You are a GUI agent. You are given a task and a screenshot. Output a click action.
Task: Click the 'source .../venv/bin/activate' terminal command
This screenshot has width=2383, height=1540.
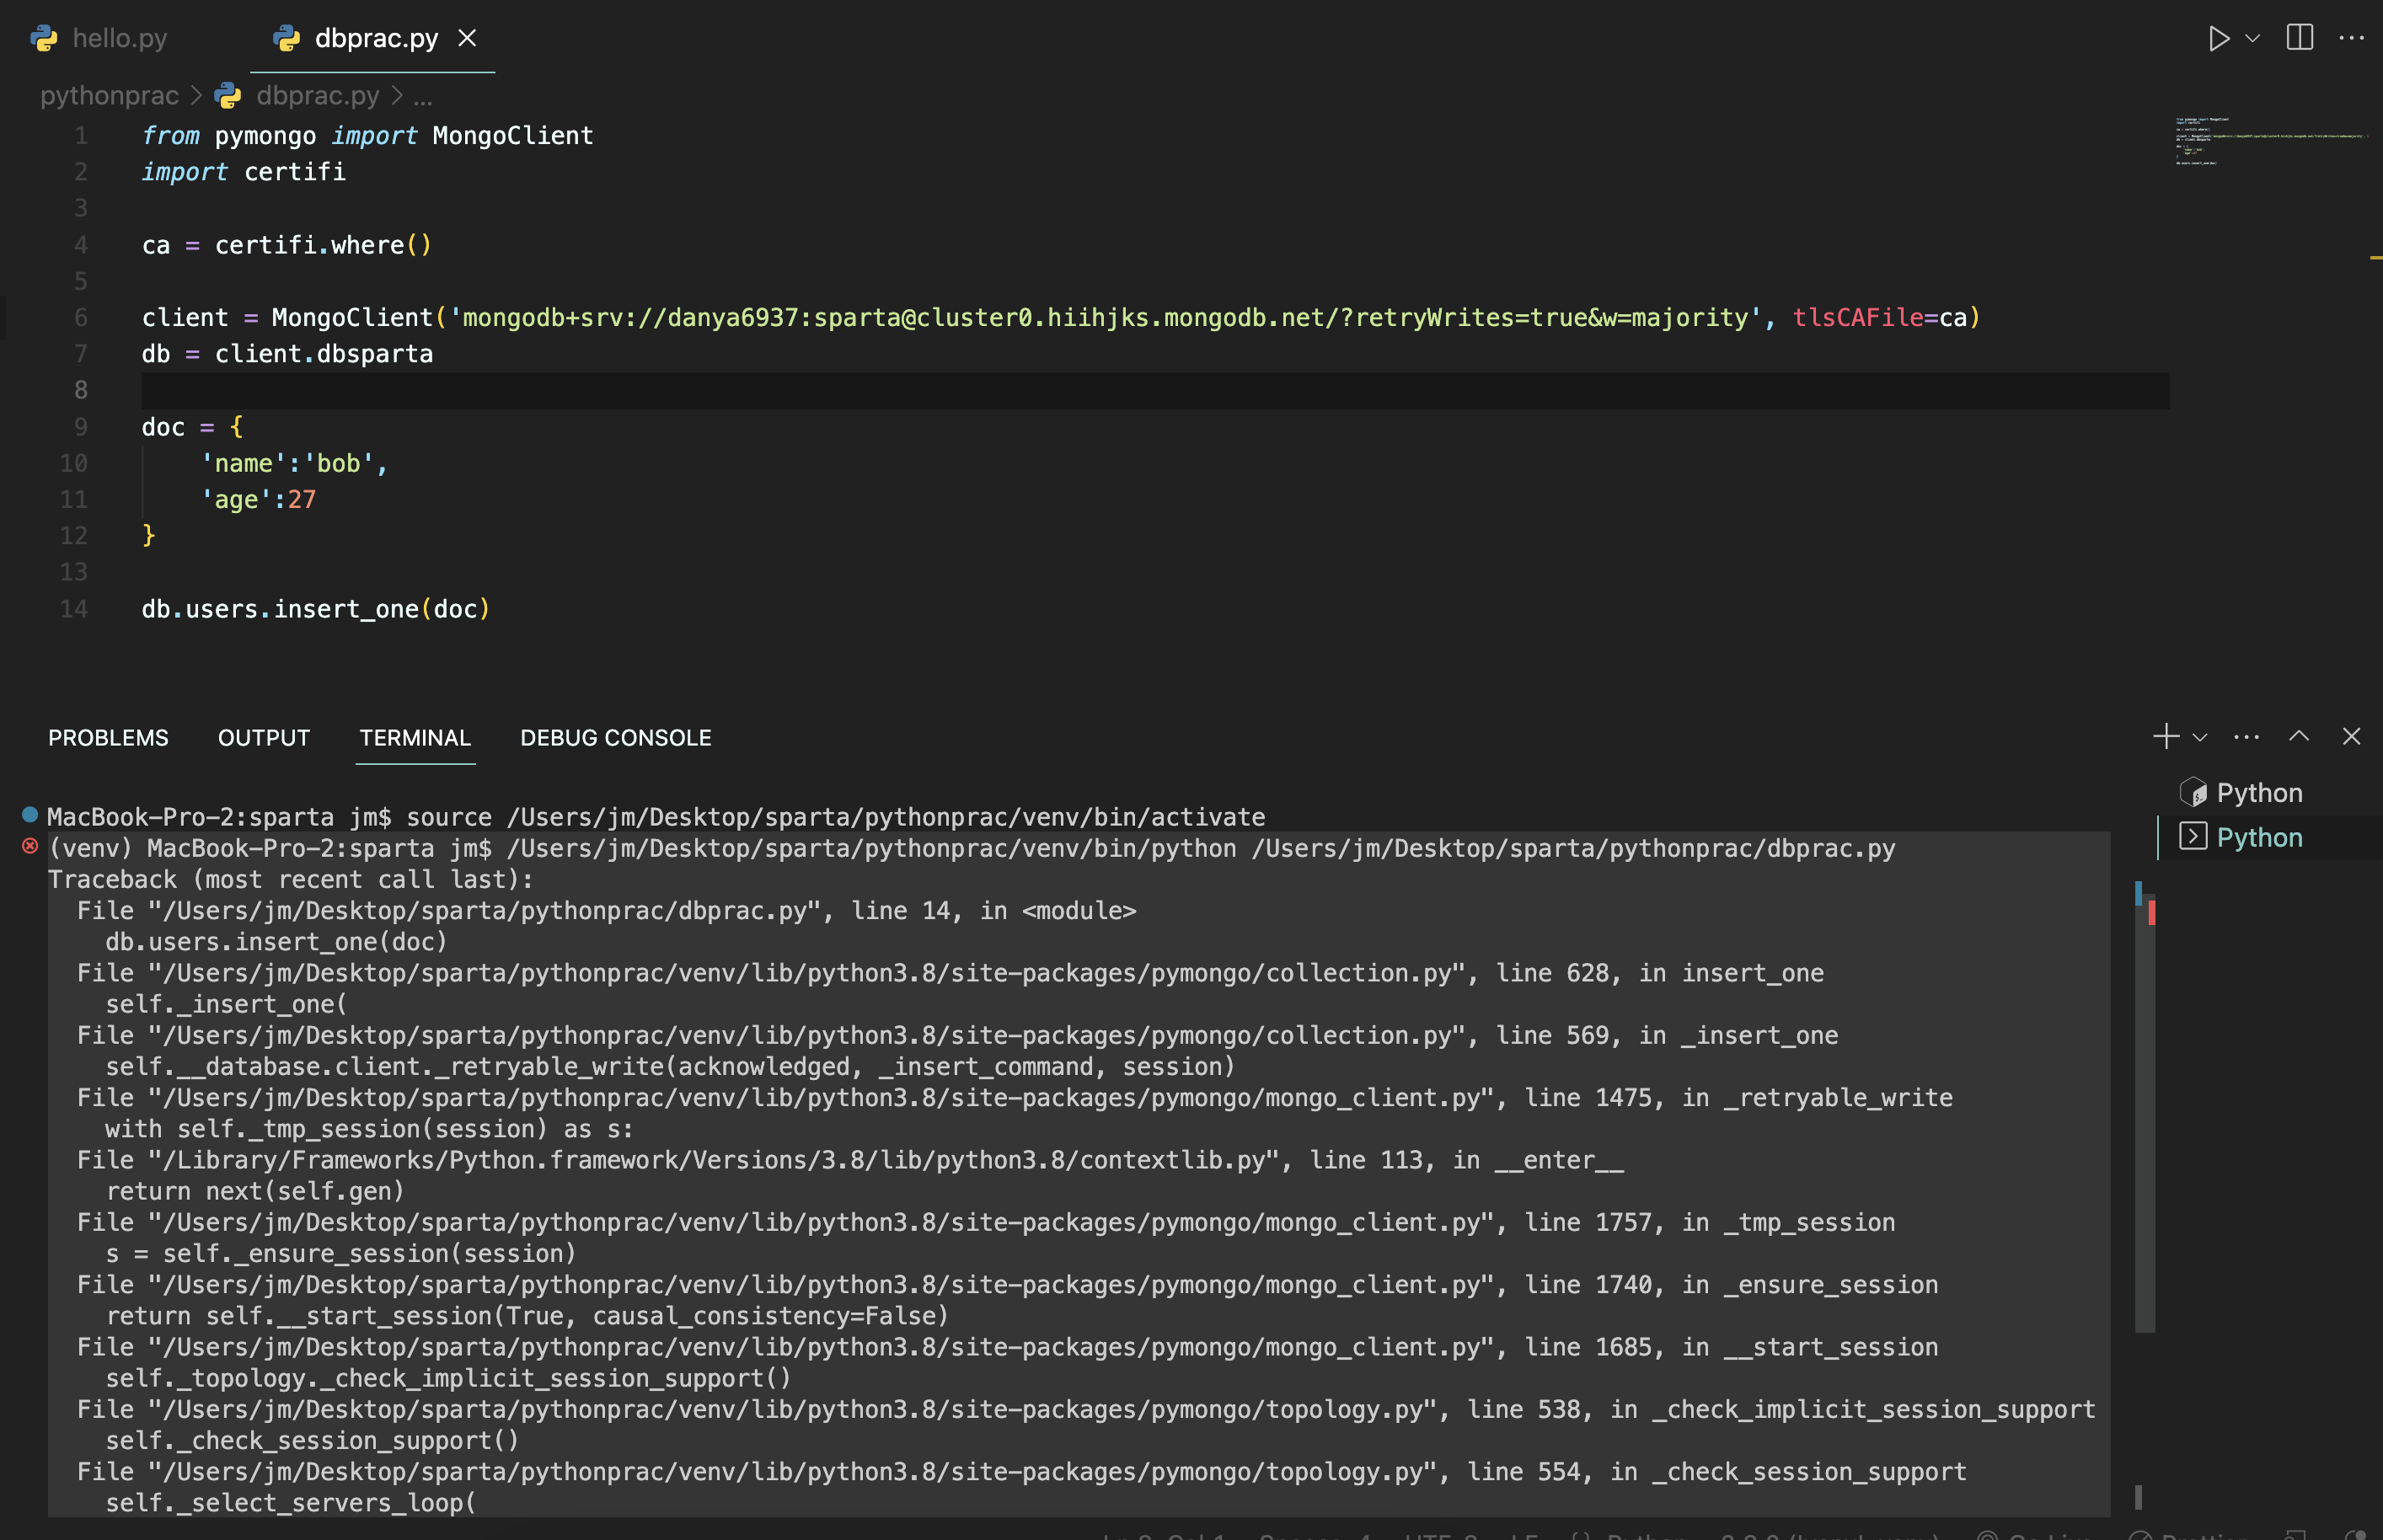836,817
